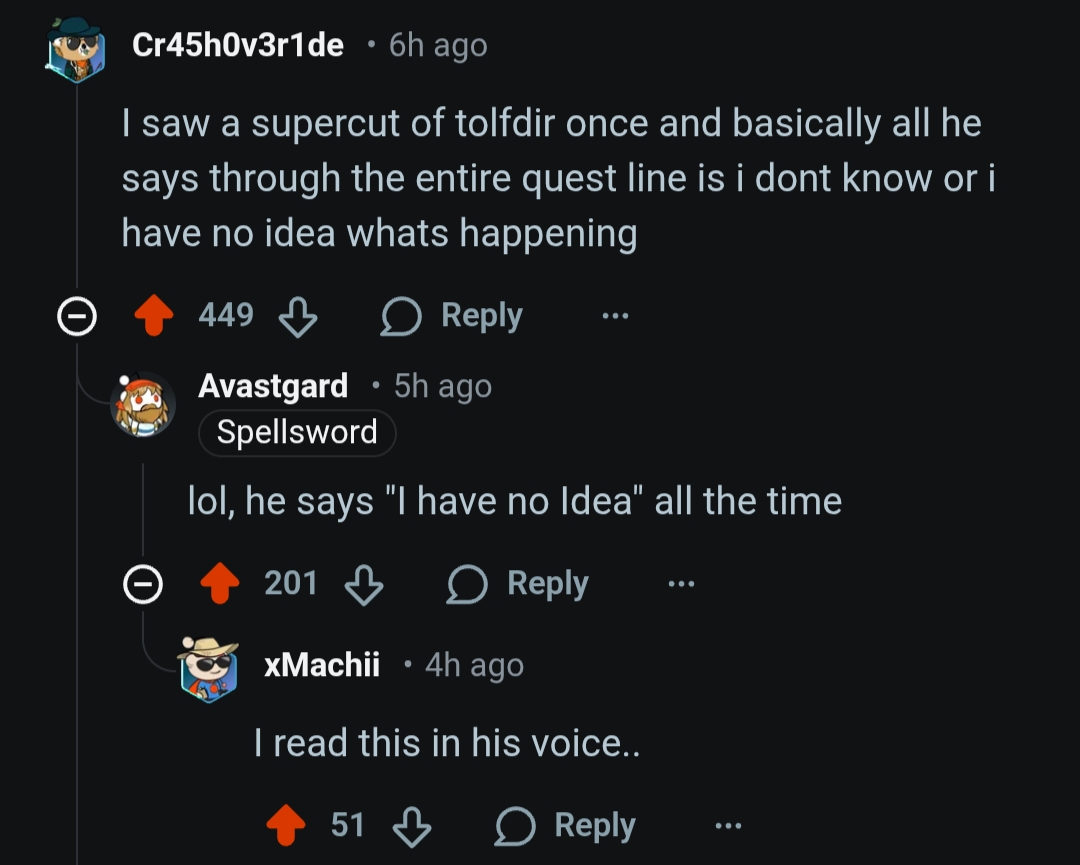Open Avastgard's avatar
The image size is (1080, 865).
click(142, 405)
